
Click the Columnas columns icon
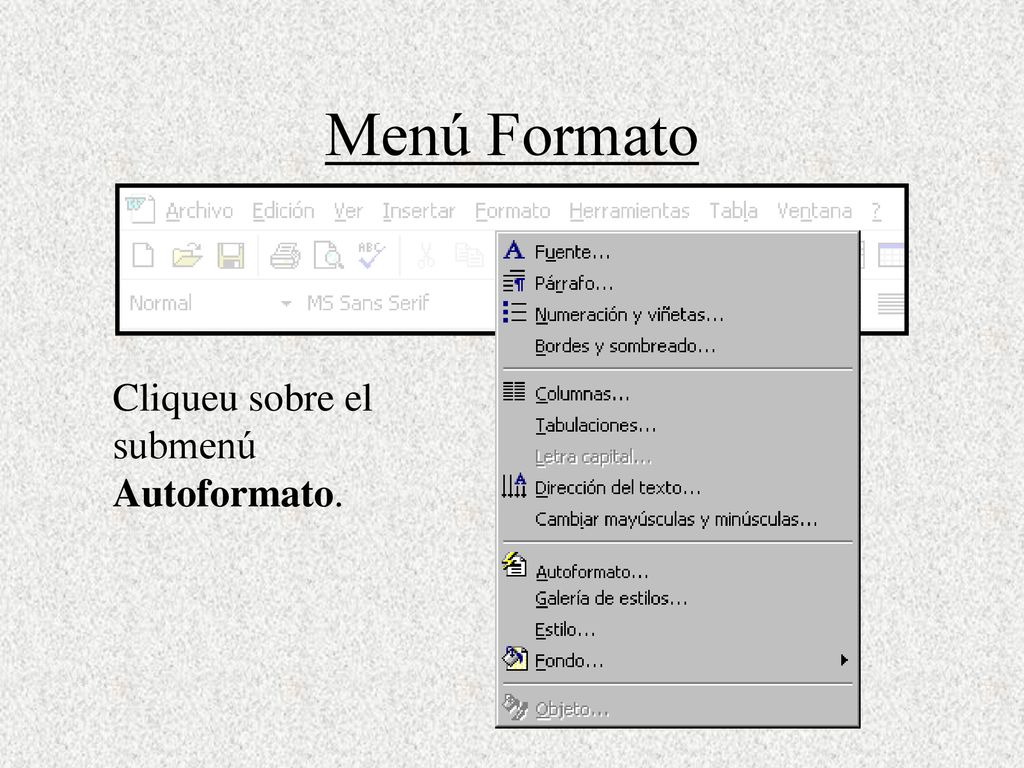(514, 391)
